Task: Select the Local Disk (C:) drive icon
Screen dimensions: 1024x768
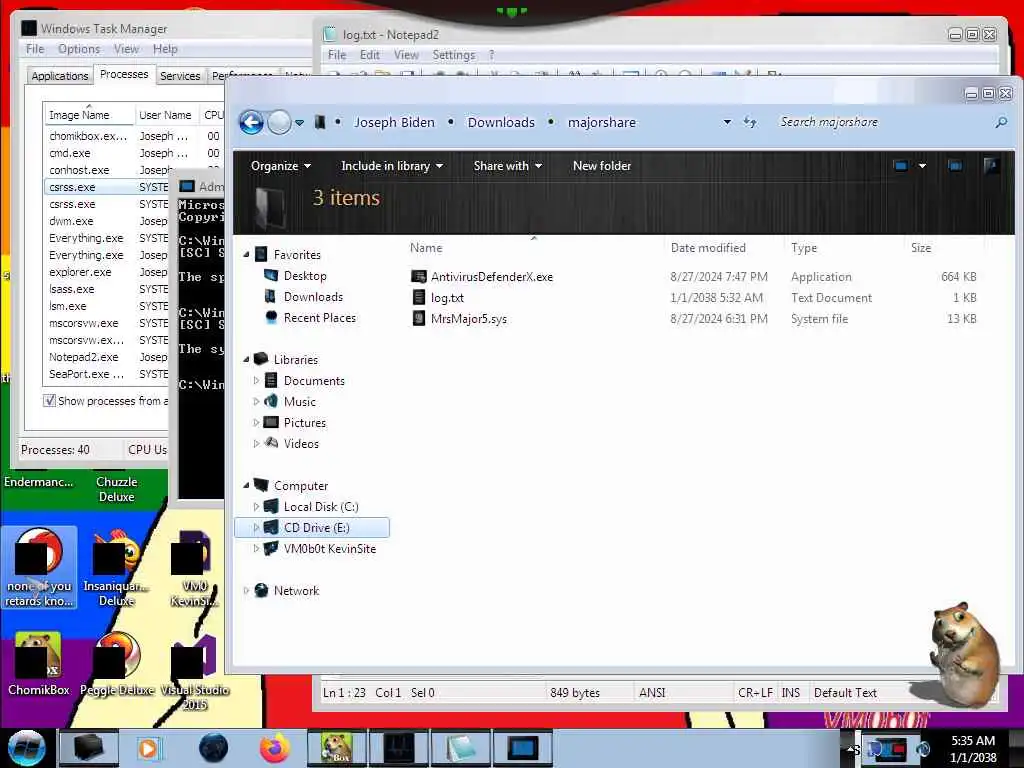Action: (x=271, y=506)
